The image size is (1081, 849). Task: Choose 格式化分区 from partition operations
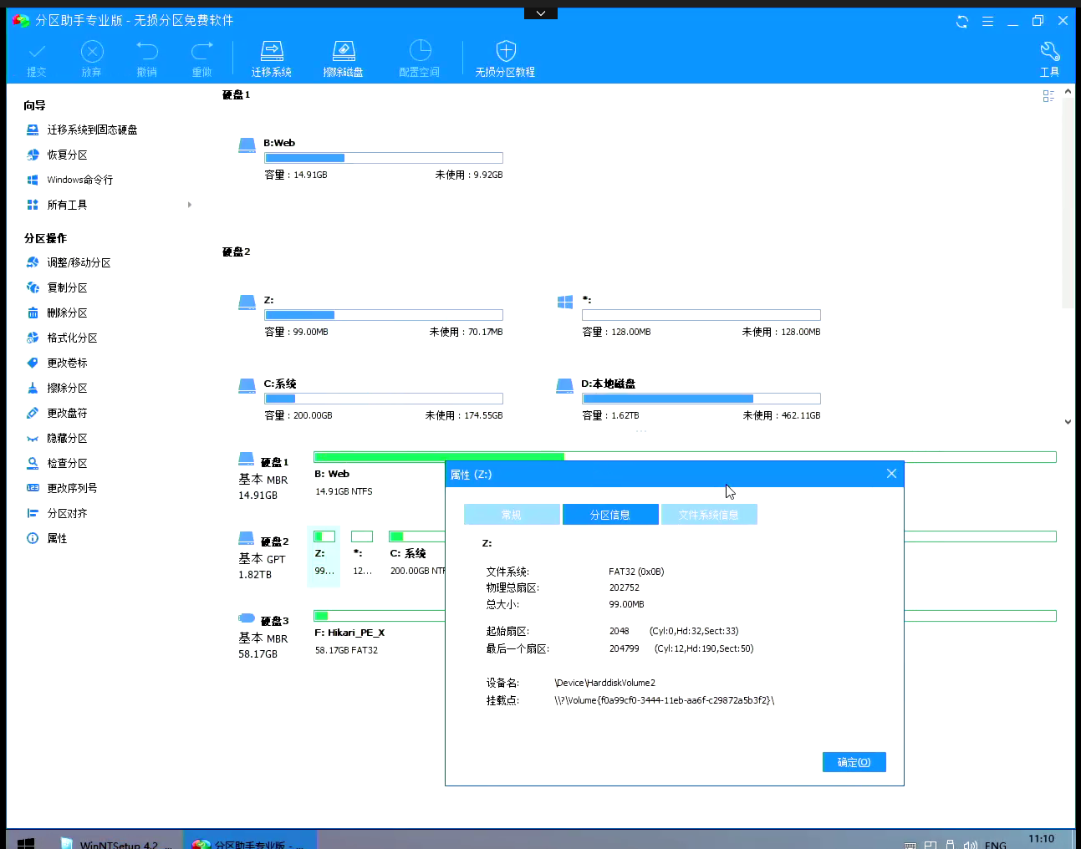(72, 338)
